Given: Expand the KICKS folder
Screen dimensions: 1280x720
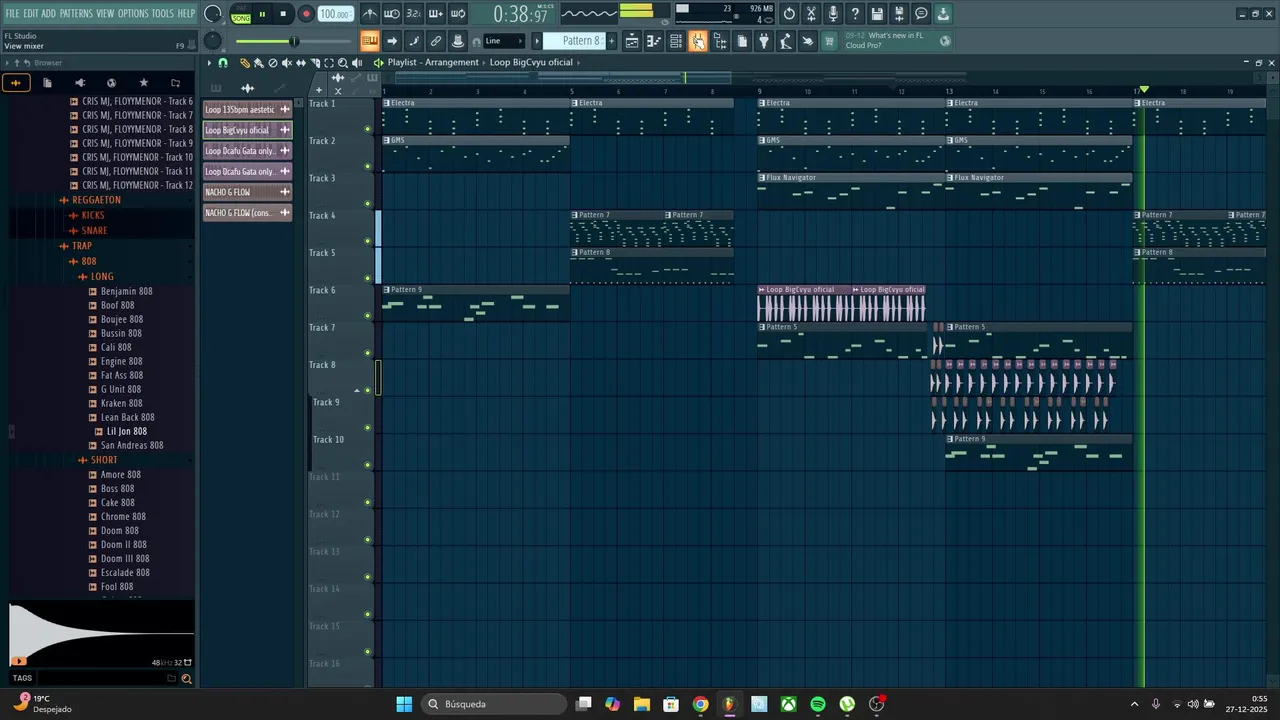Looking at the screenshot, I should [x=93, y=215].
